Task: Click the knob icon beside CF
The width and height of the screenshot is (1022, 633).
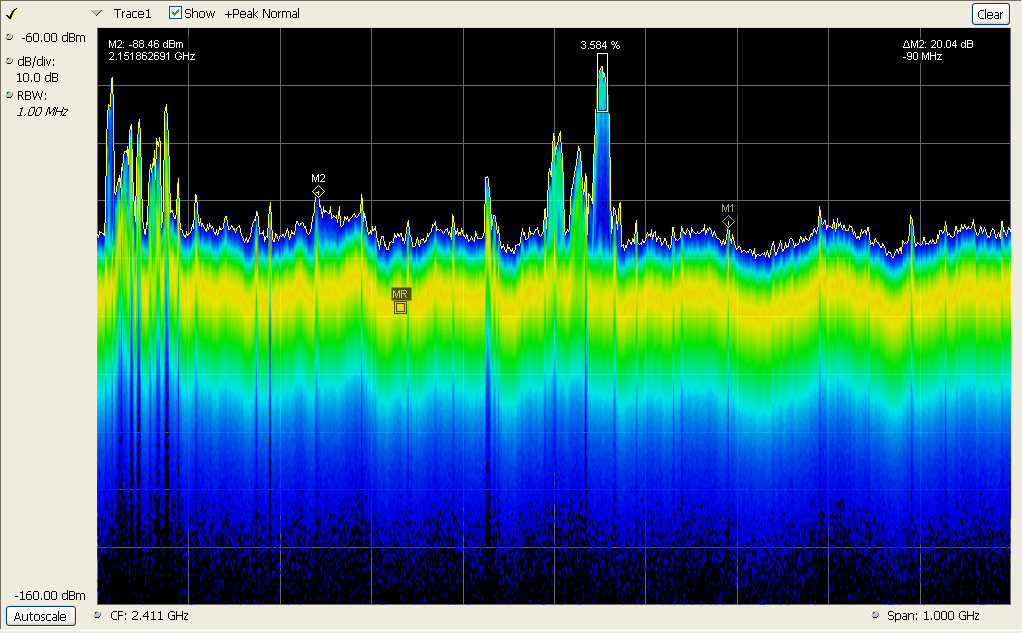Action: 98,615
